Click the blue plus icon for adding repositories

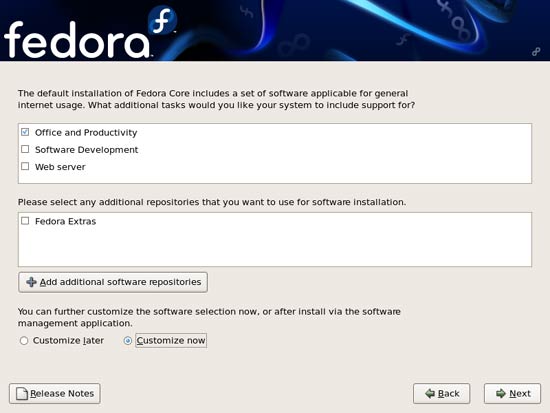coord(31,282)
